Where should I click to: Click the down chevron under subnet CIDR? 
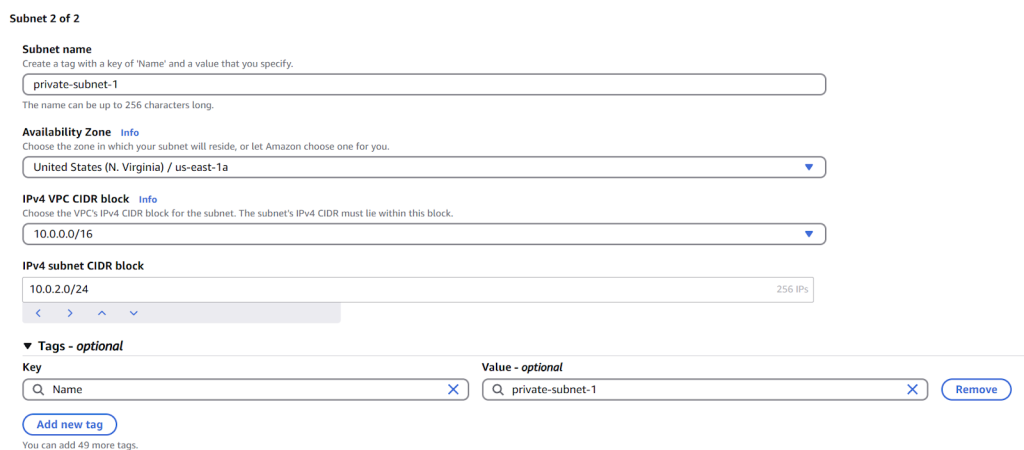pos(134,313)
